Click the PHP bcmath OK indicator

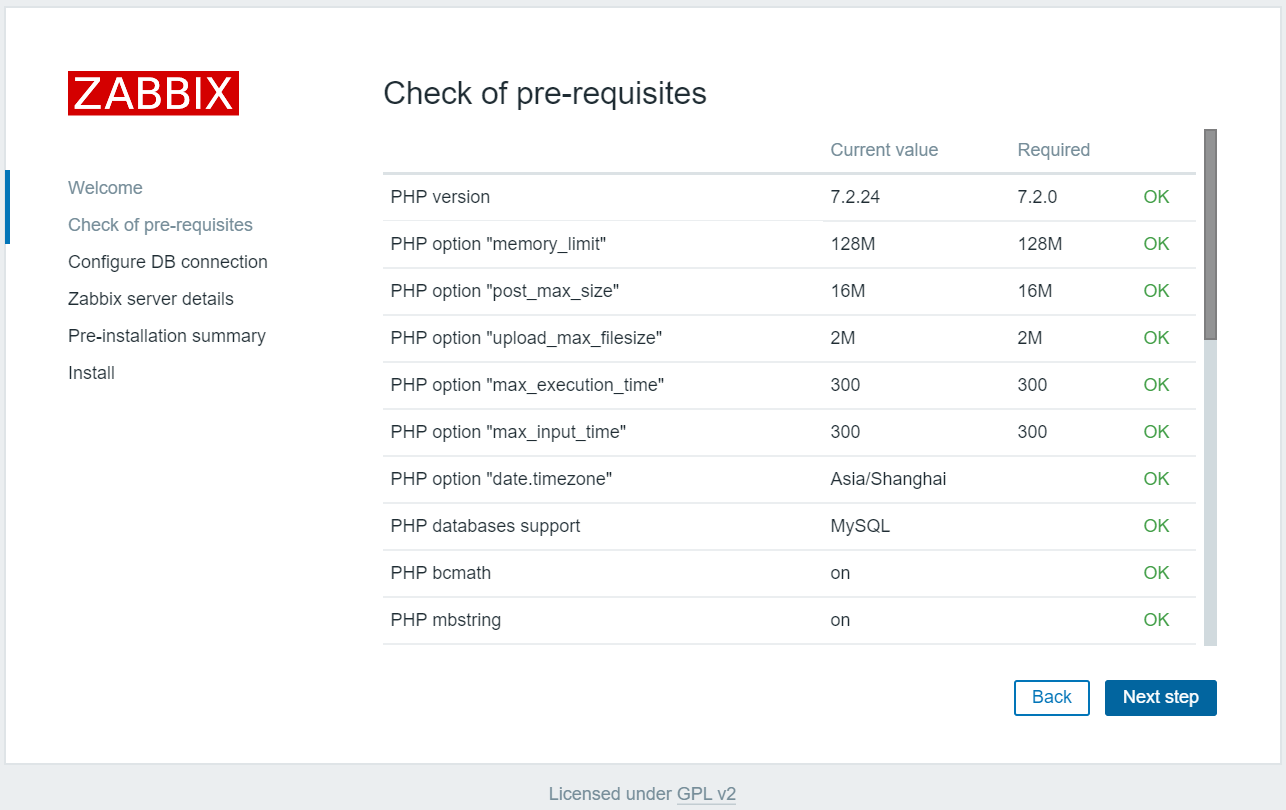pyautogui.click(x=1156, y=572)
